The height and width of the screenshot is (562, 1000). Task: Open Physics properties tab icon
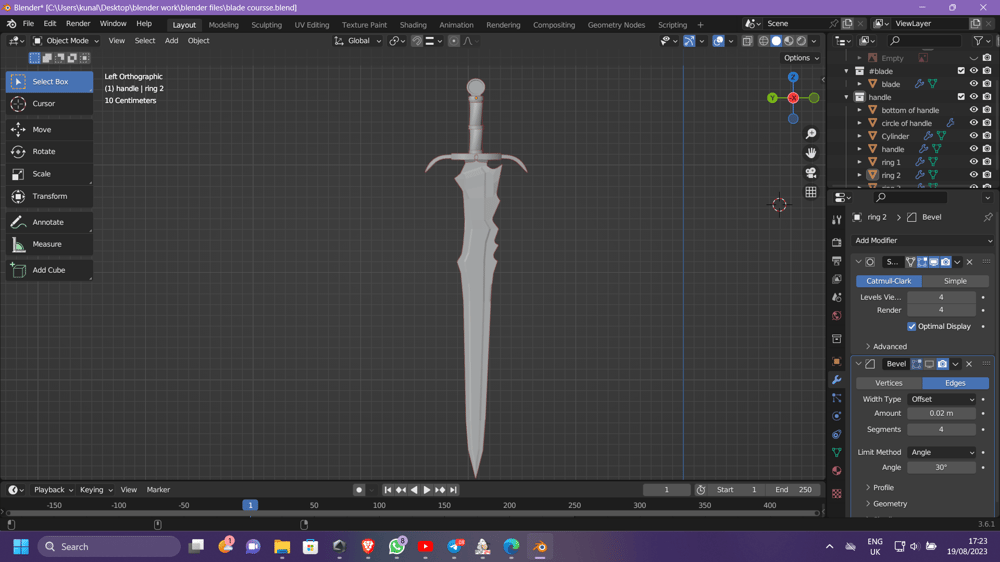click(x=837, y=416)
